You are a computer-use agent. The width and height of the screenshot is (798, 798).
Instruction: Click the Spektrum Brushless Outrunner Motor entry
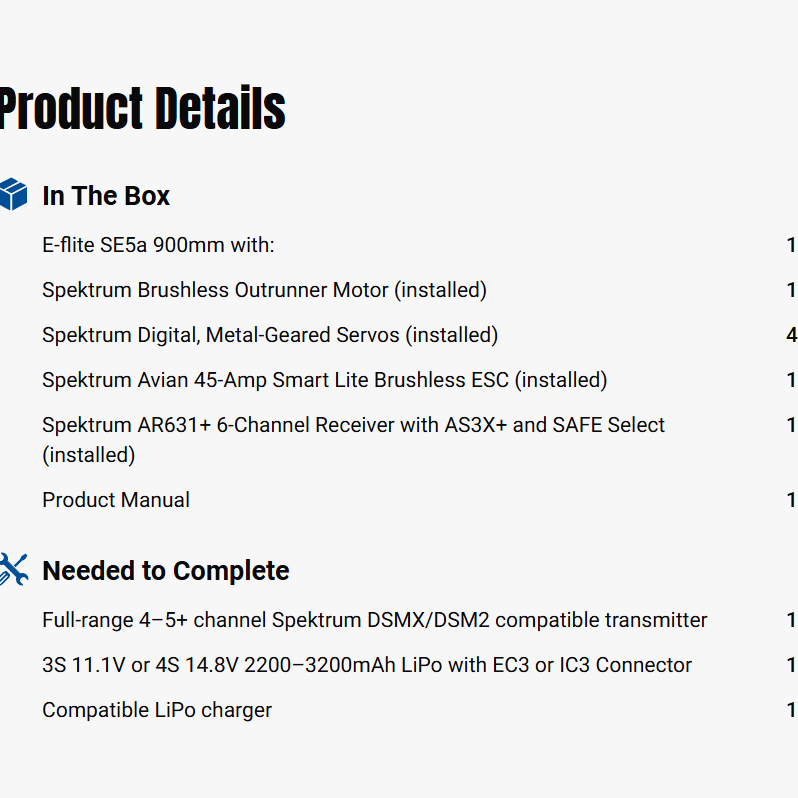264,290
